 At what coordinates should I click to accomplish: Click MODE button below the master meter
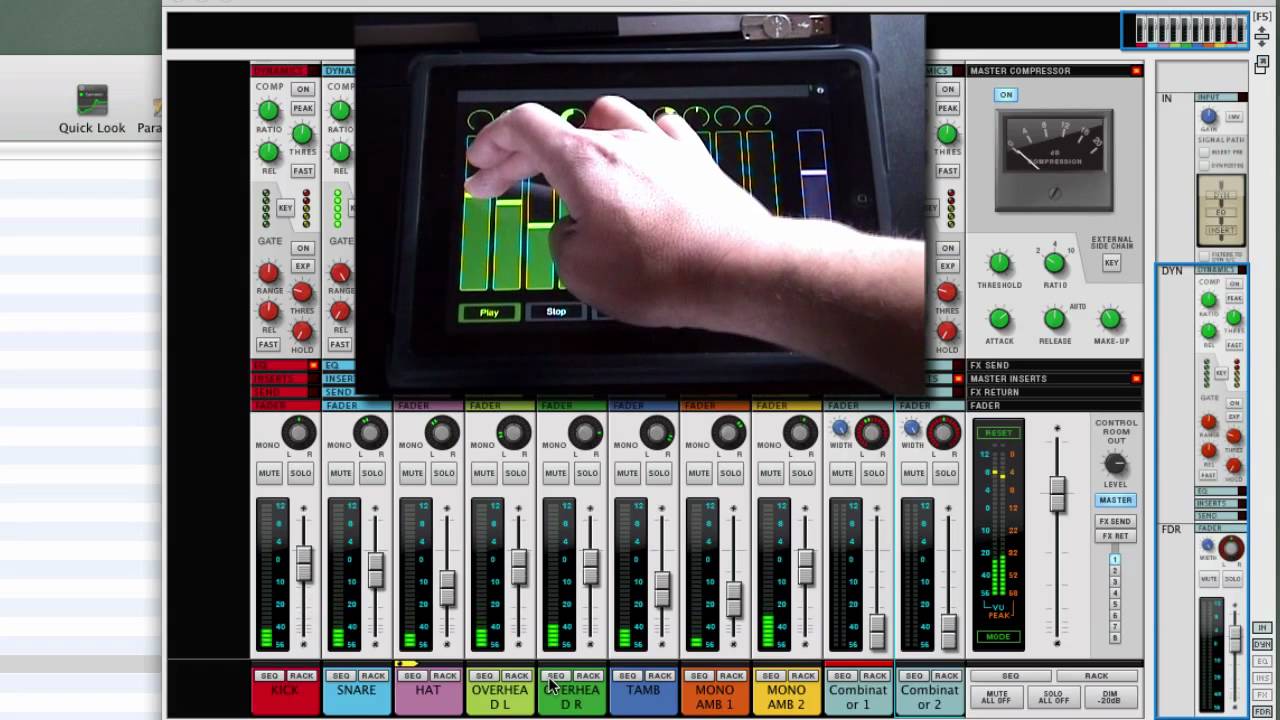[999, 636]
